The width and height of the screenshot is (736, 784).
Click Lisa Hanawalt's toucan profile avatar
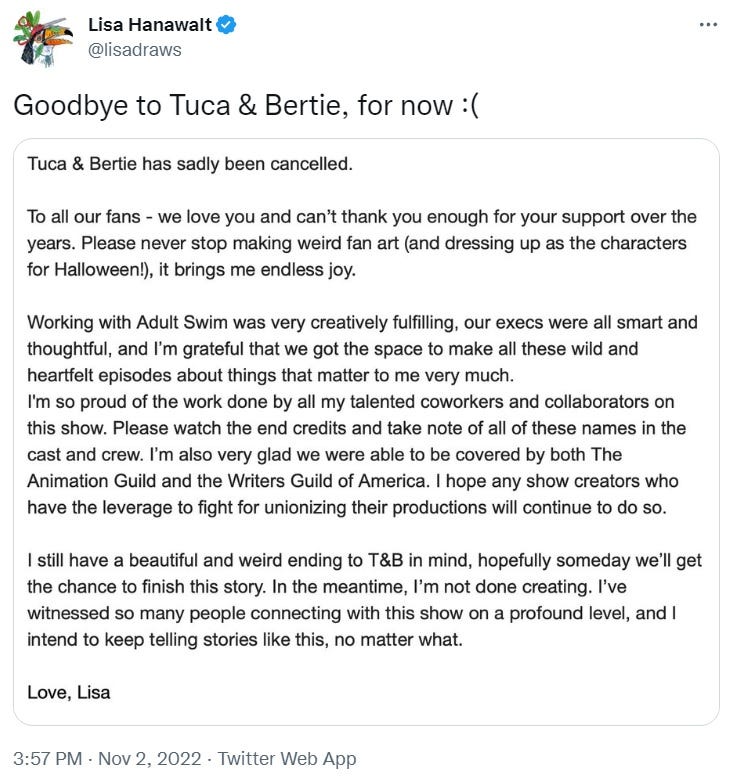(42, 39)
